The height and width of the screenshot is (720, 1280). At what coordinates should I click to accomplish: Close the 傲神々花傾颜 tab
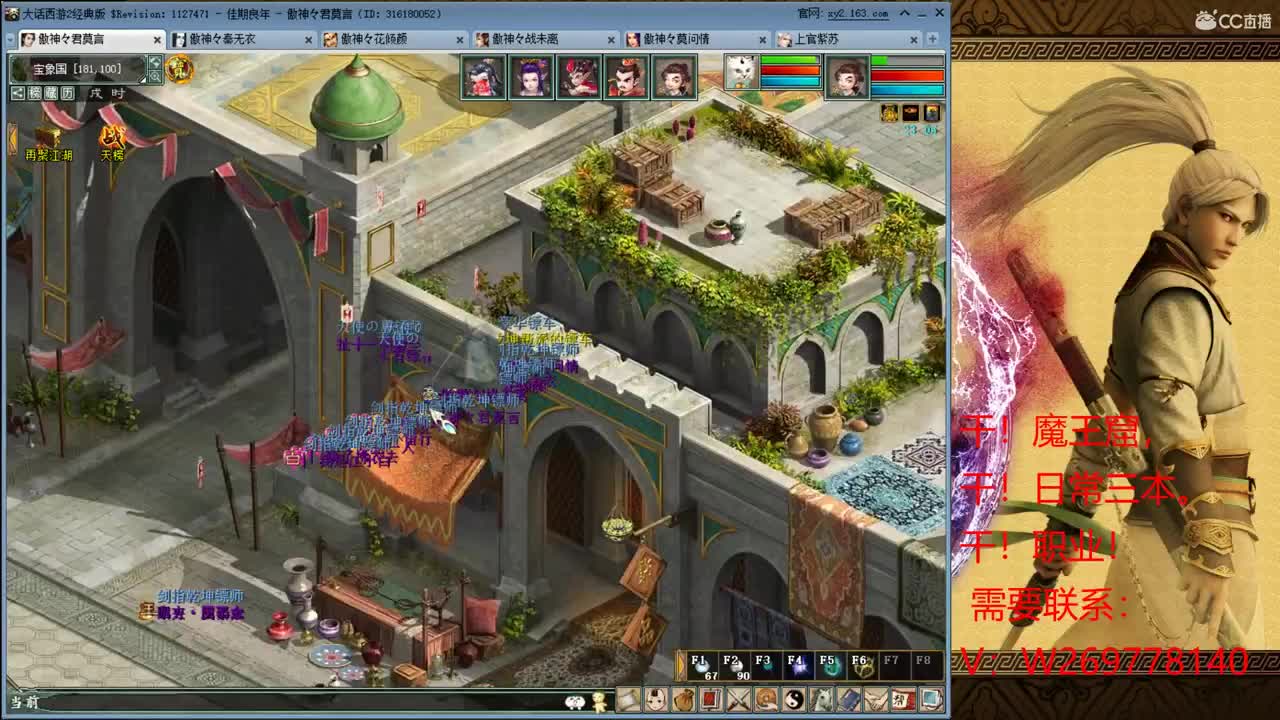tap(460, 39)
